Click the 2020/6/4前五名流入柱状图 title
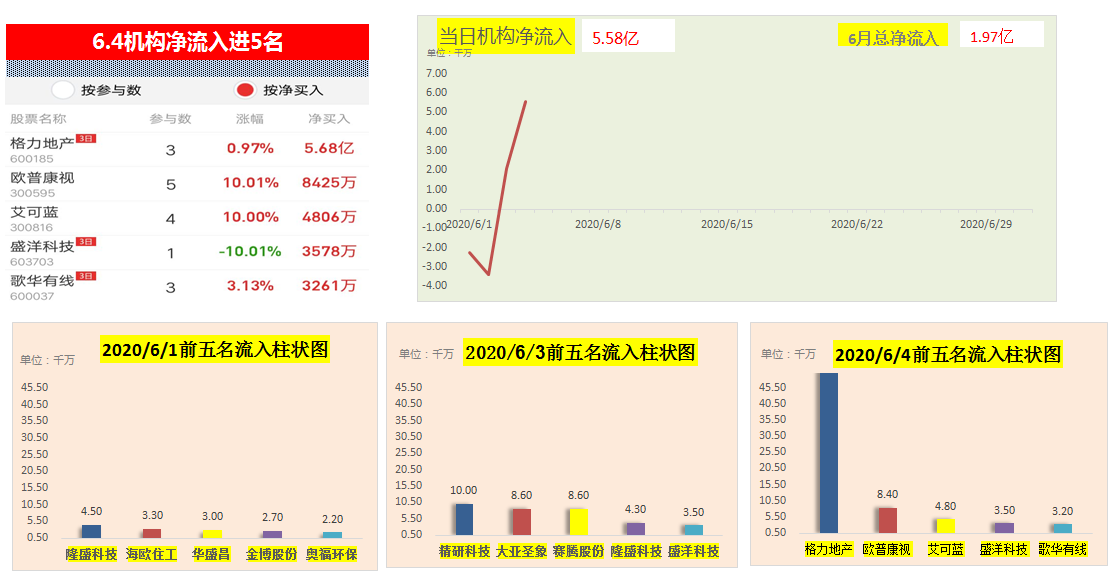This screenshot has width=1117, height=578. pyautogui.click(x=947, y=355)
